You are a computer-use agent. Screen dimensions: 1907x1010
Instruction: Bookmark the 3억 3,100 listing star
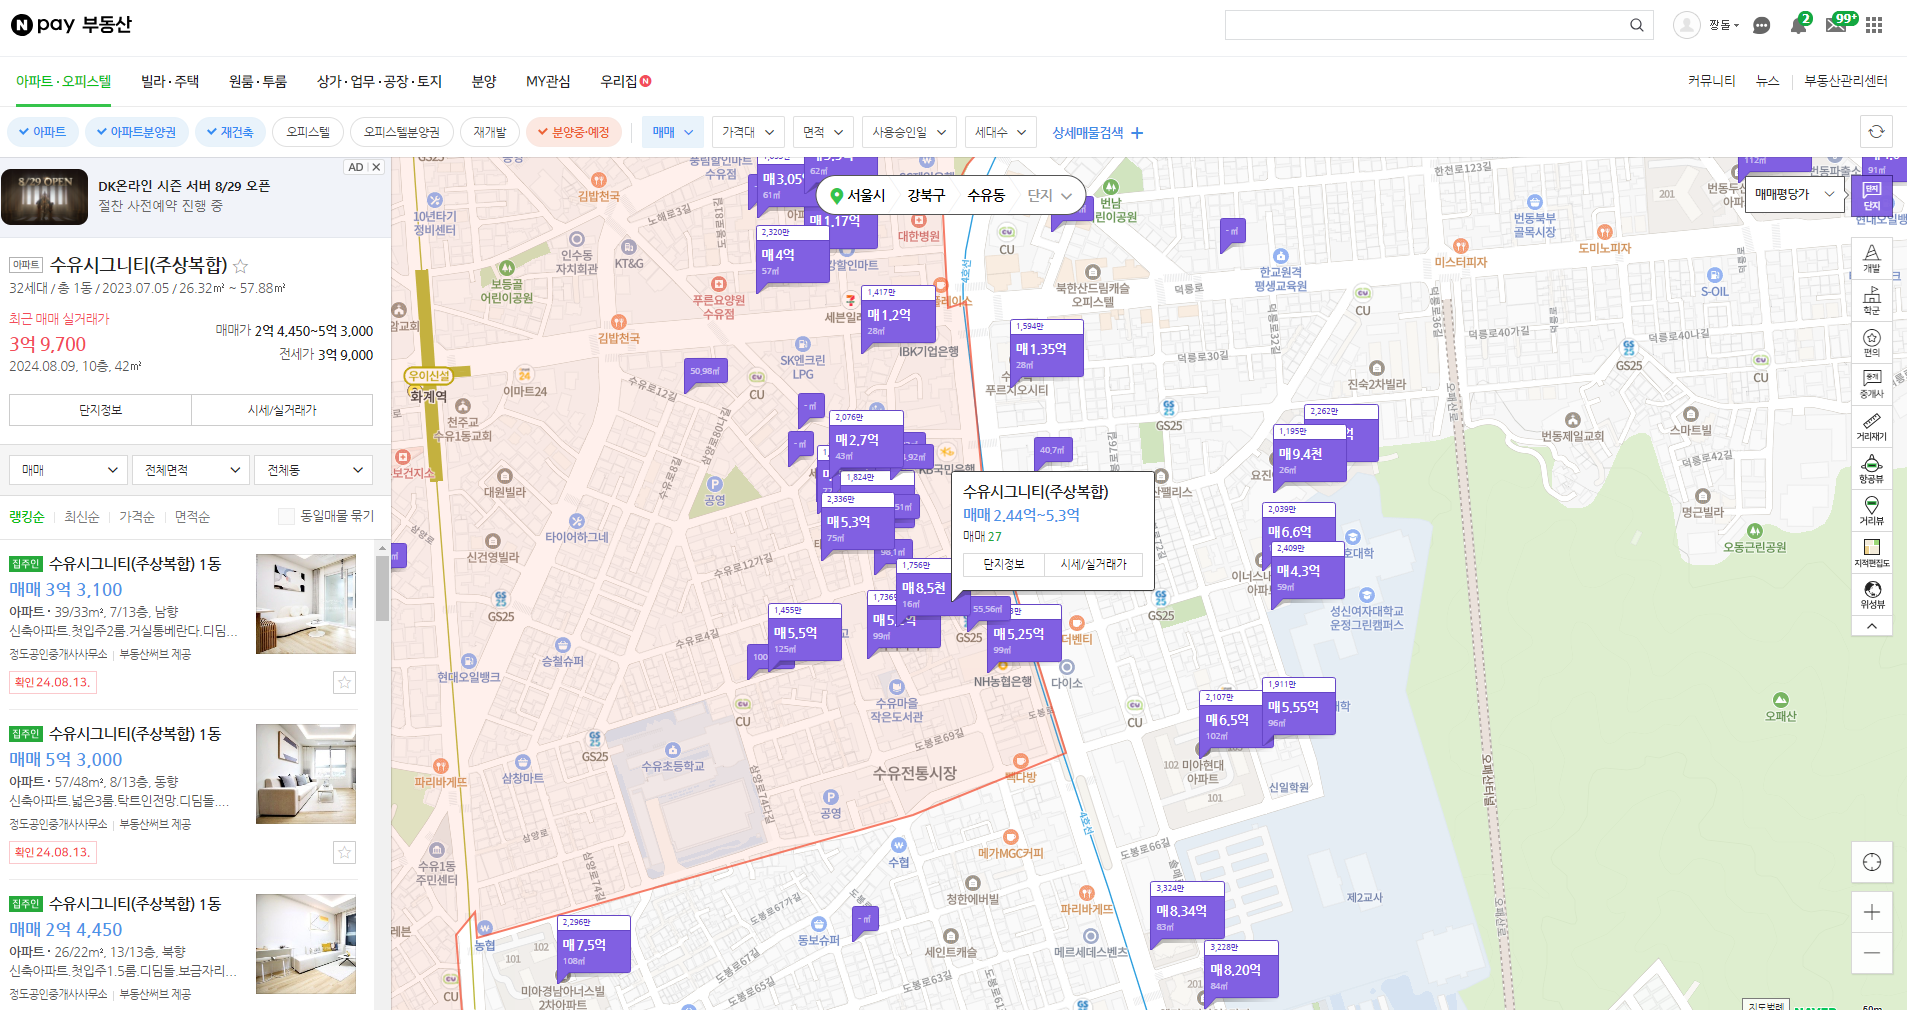344,682
